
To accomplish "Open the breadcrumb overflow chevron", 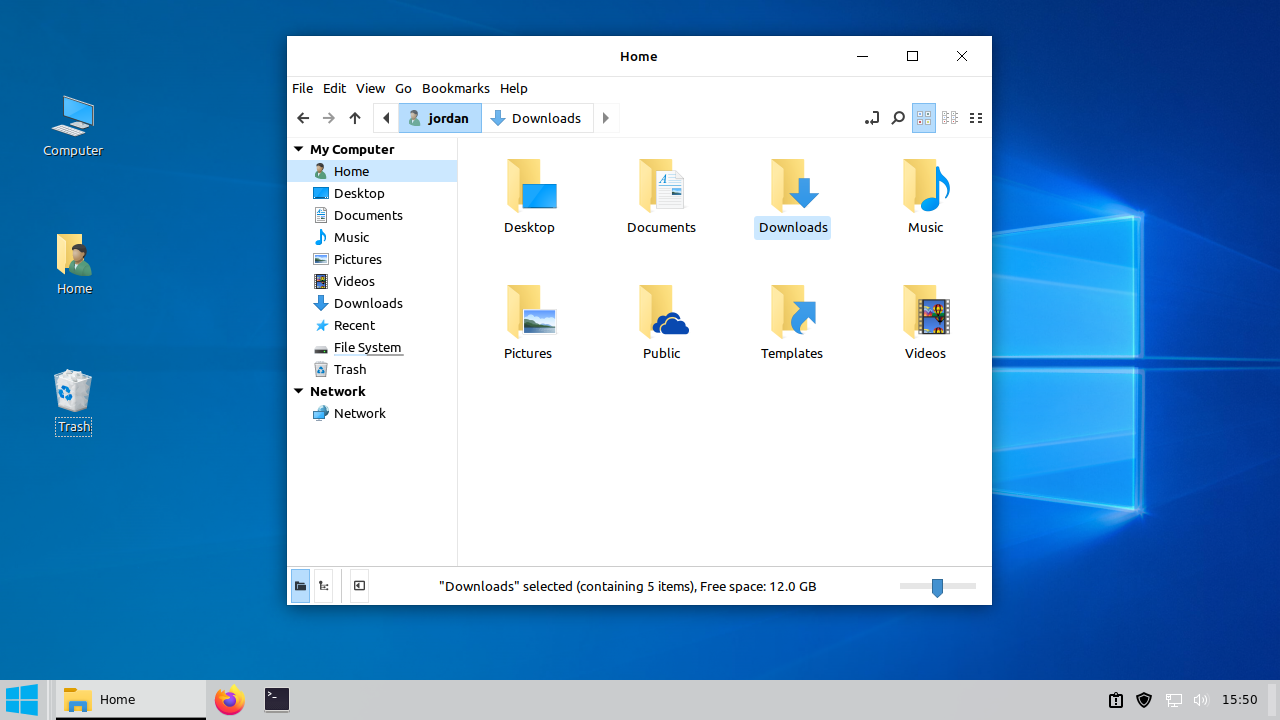I will coord(605,117).
